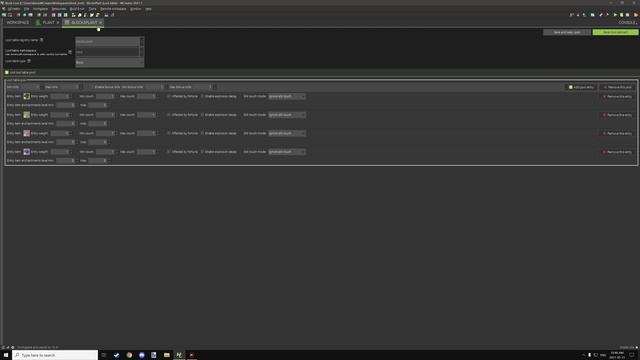The image size is (640, 360).
Task: Close the PLANT tab with its x
Action: 58,22
